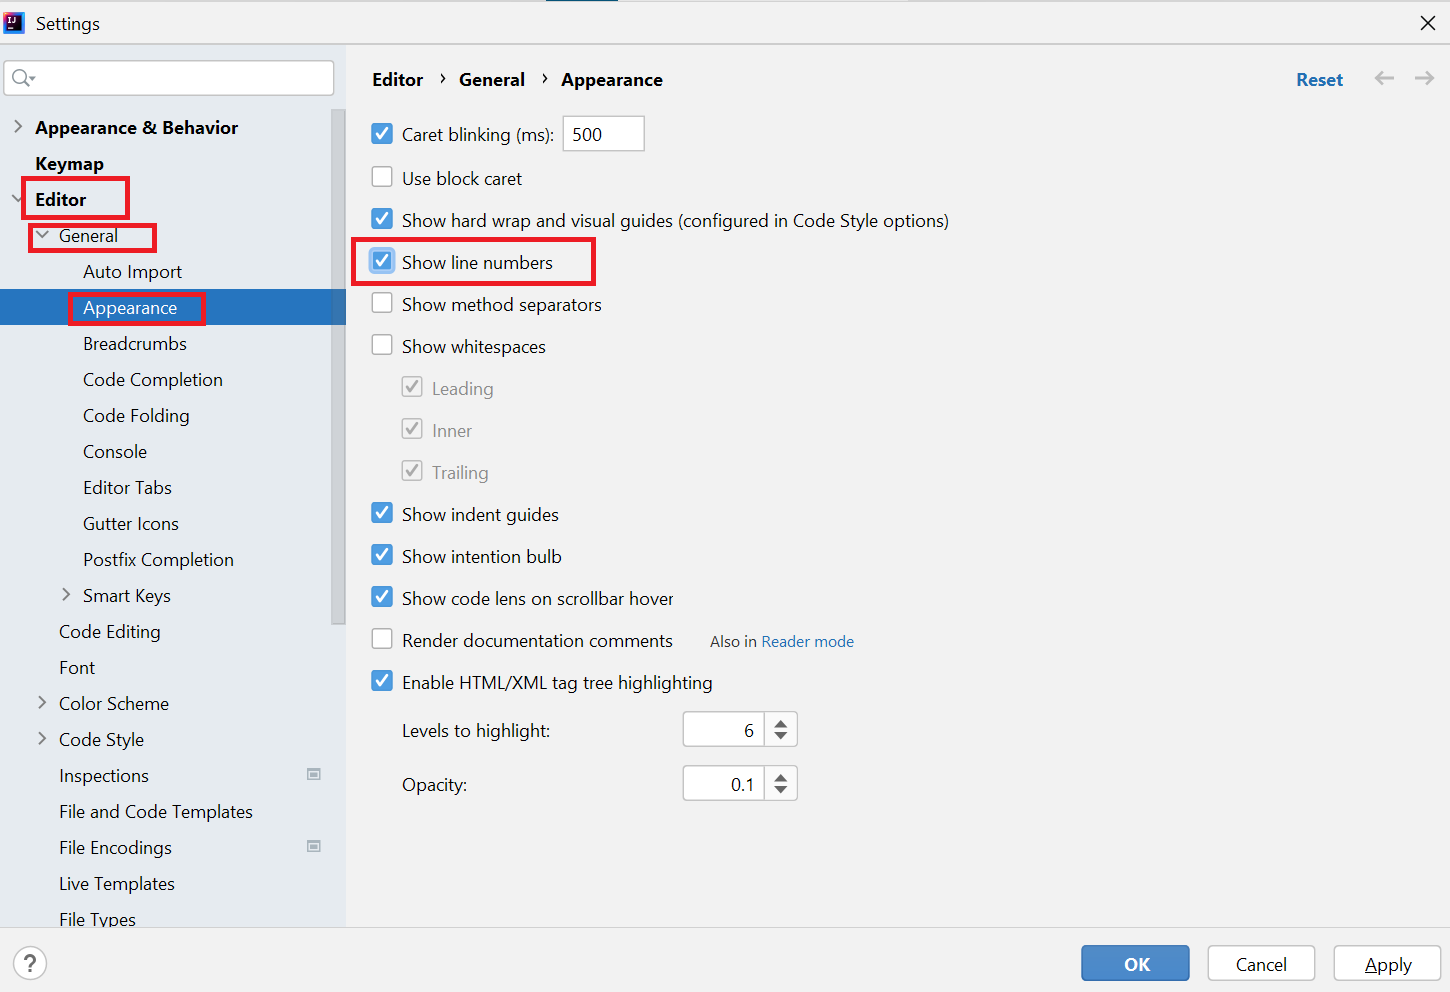
Task: Click the Editor breadcrumb at the top
Action: point(397,79)
